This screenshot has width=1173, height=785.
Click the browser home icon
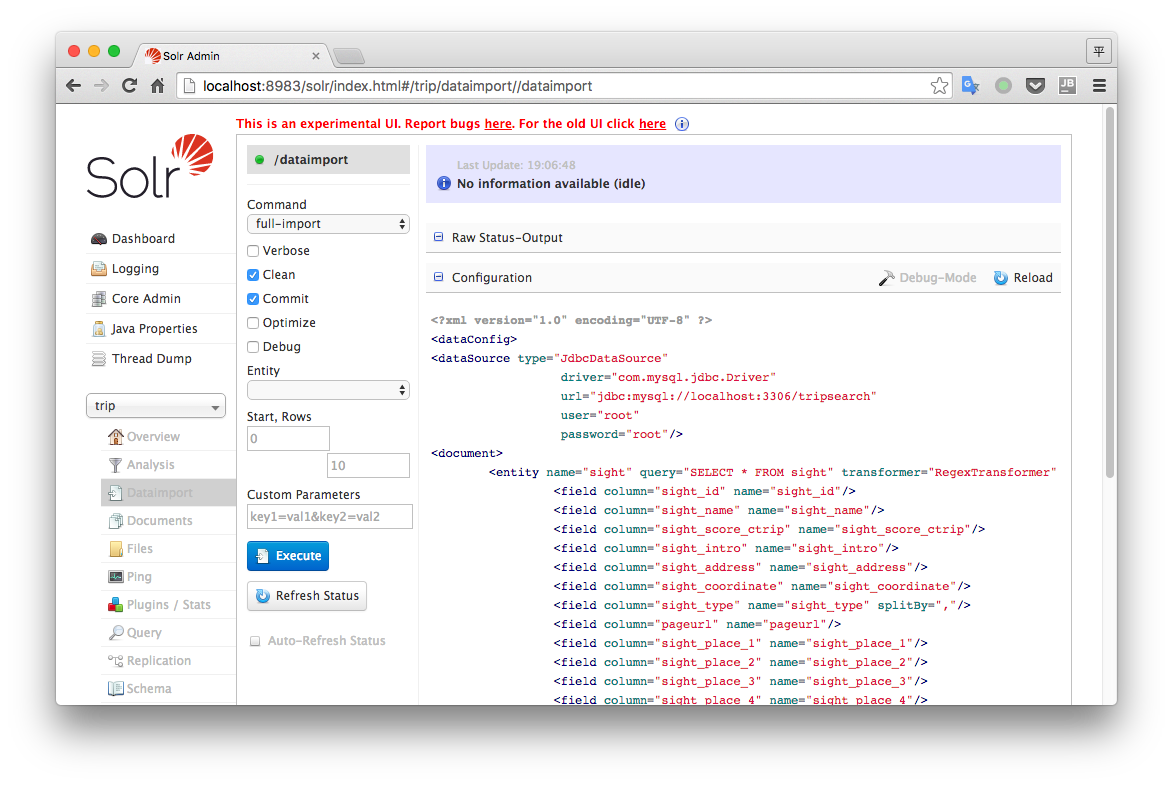157,86
